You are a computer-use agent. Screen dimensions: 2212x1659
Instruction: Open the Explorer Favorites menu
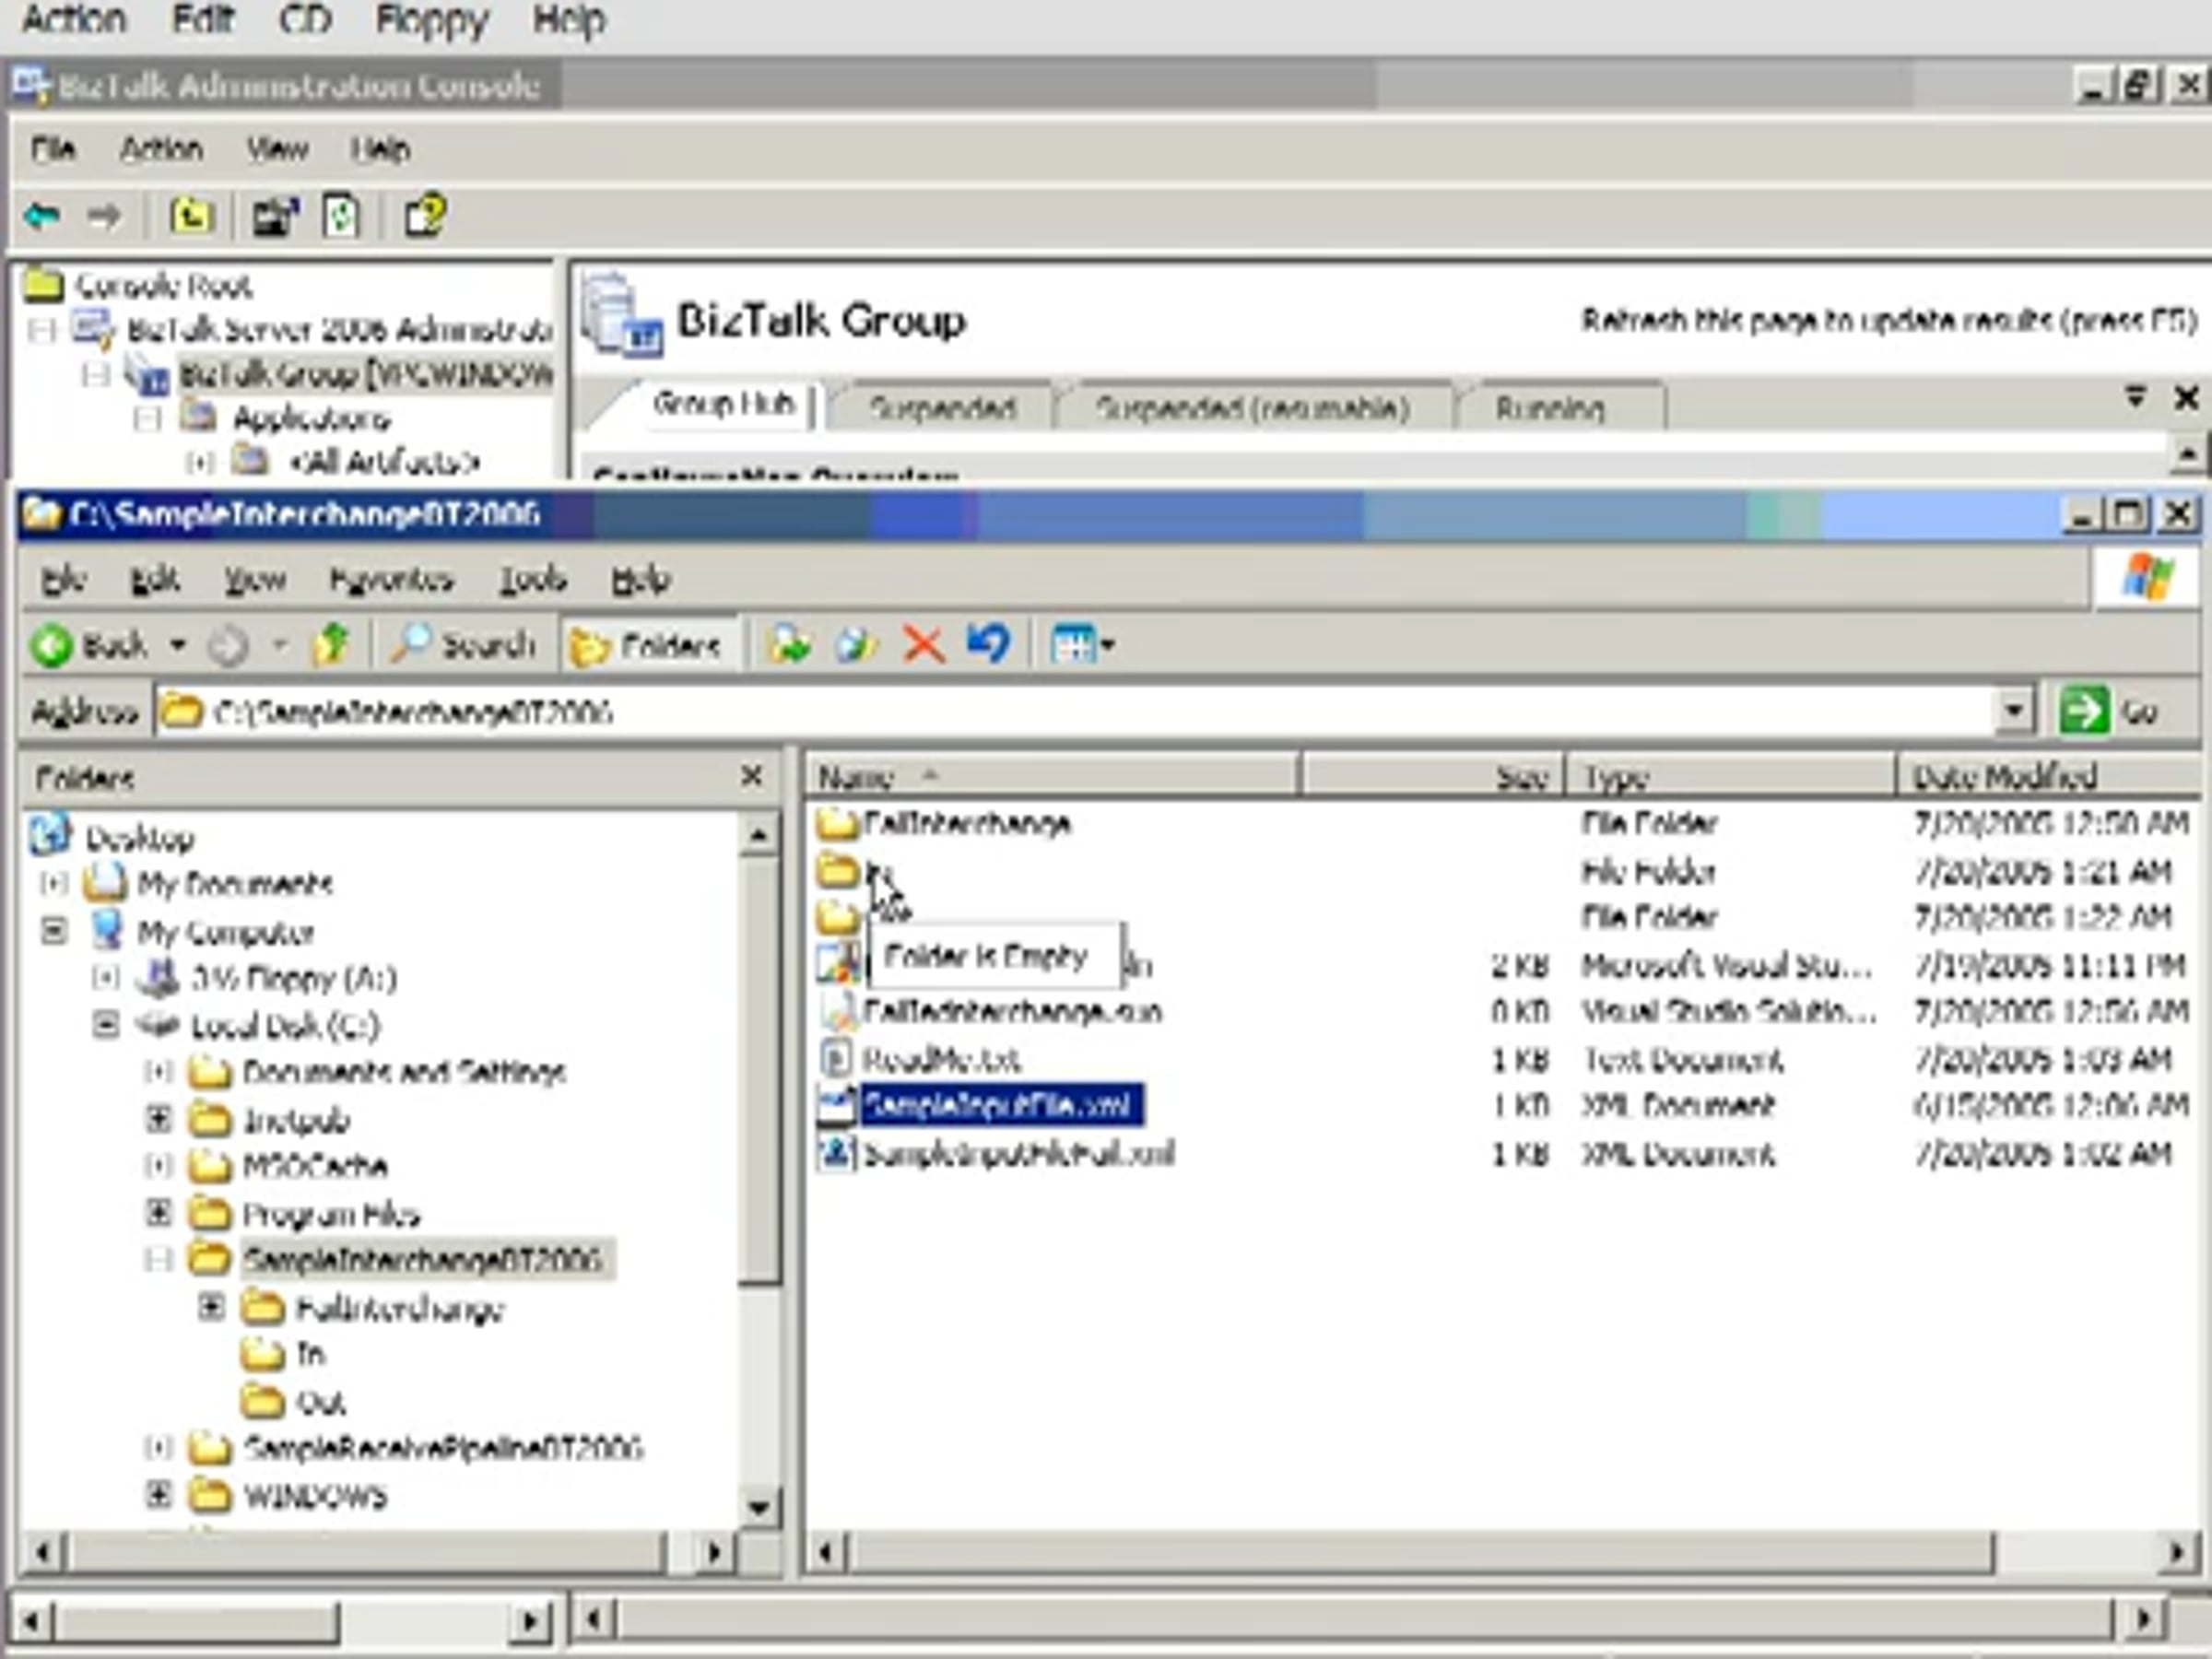pos(391,579)
